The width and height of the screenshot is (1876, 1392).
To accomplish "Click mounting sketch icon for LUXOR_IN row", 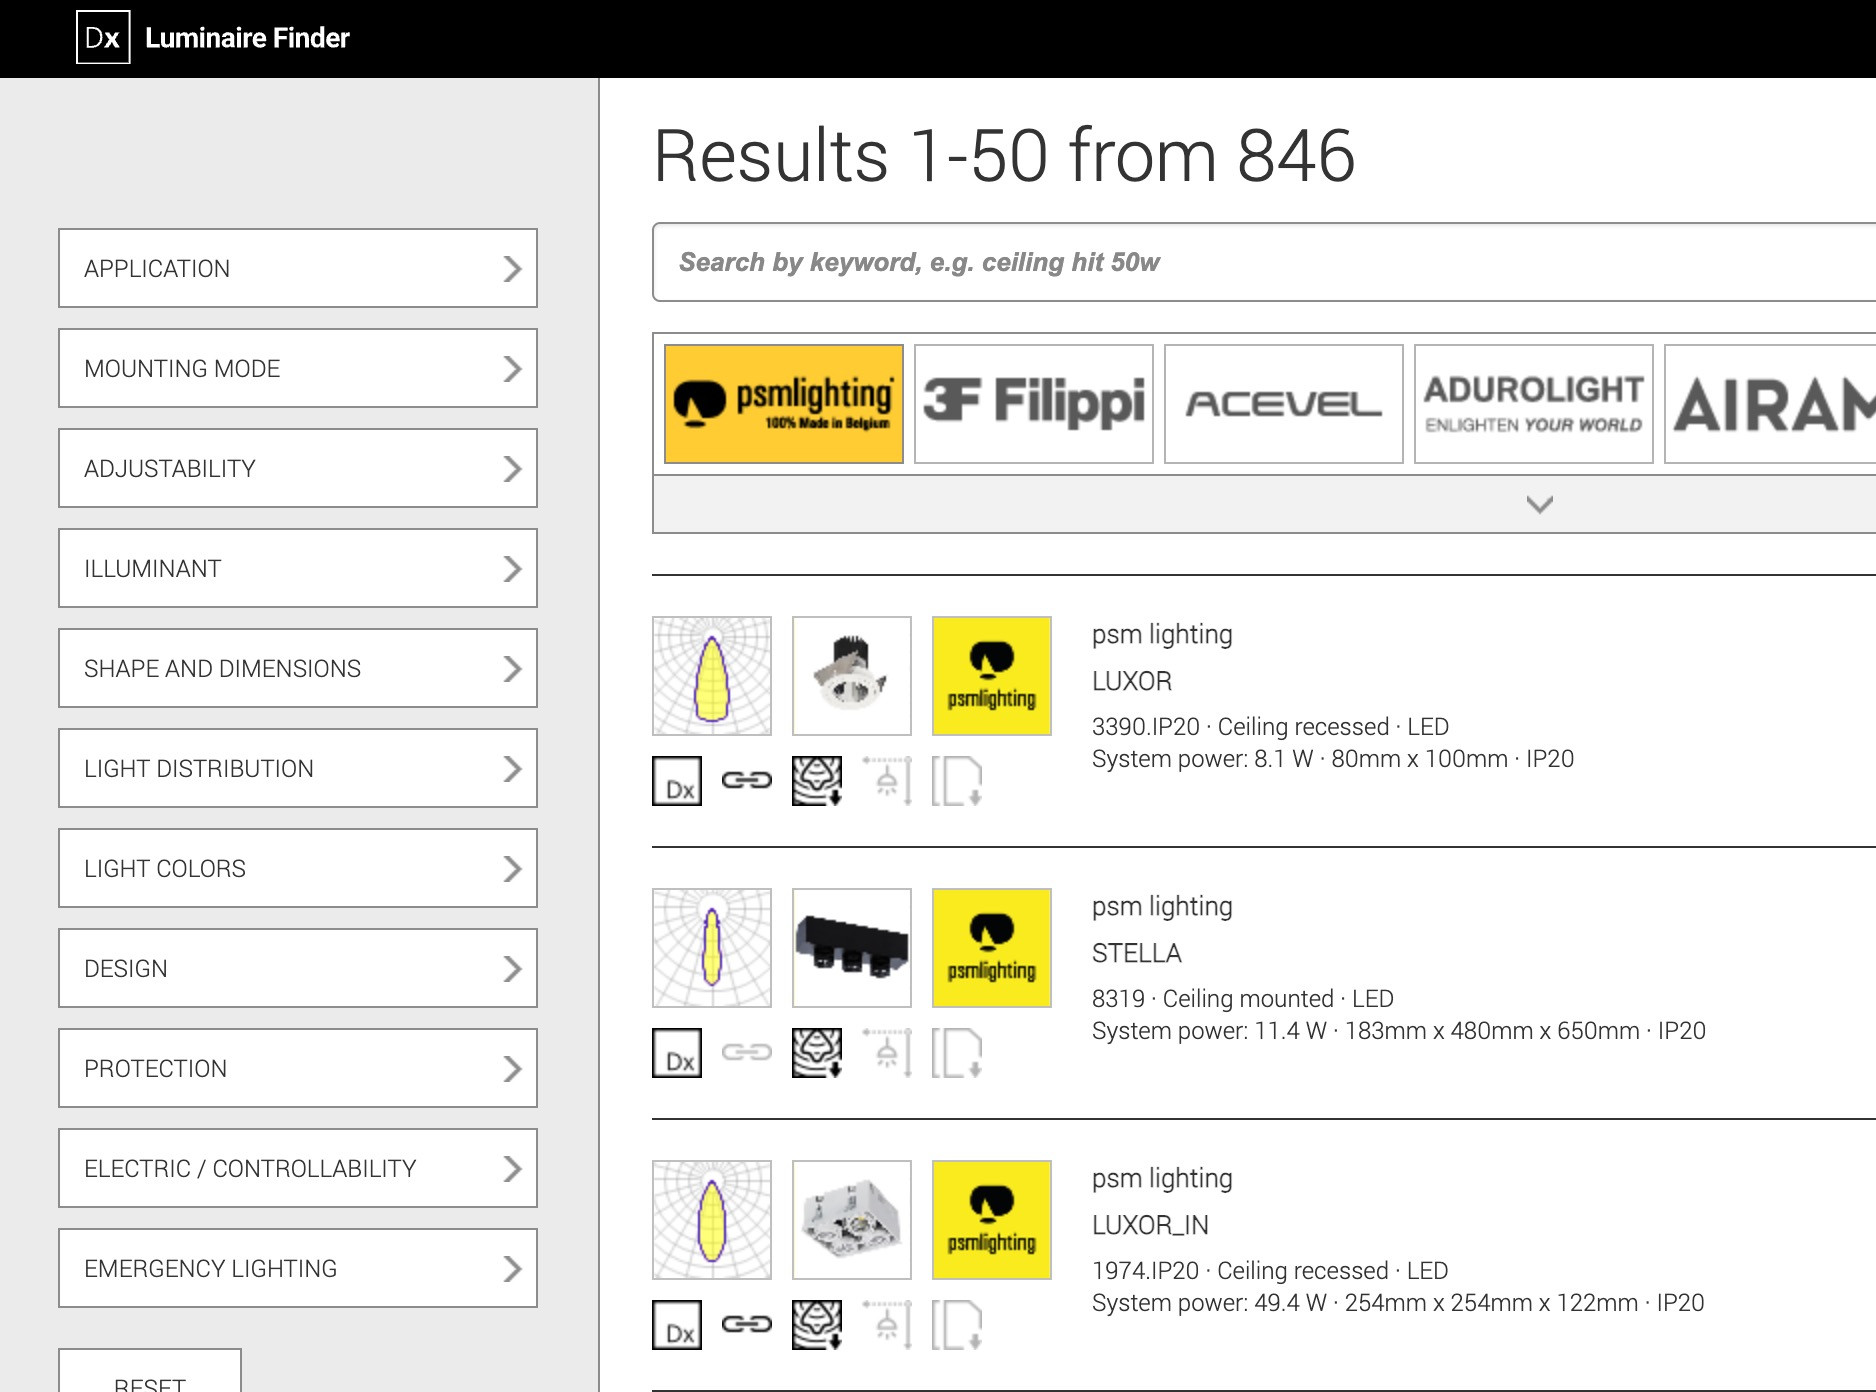I will (887, 1325).
